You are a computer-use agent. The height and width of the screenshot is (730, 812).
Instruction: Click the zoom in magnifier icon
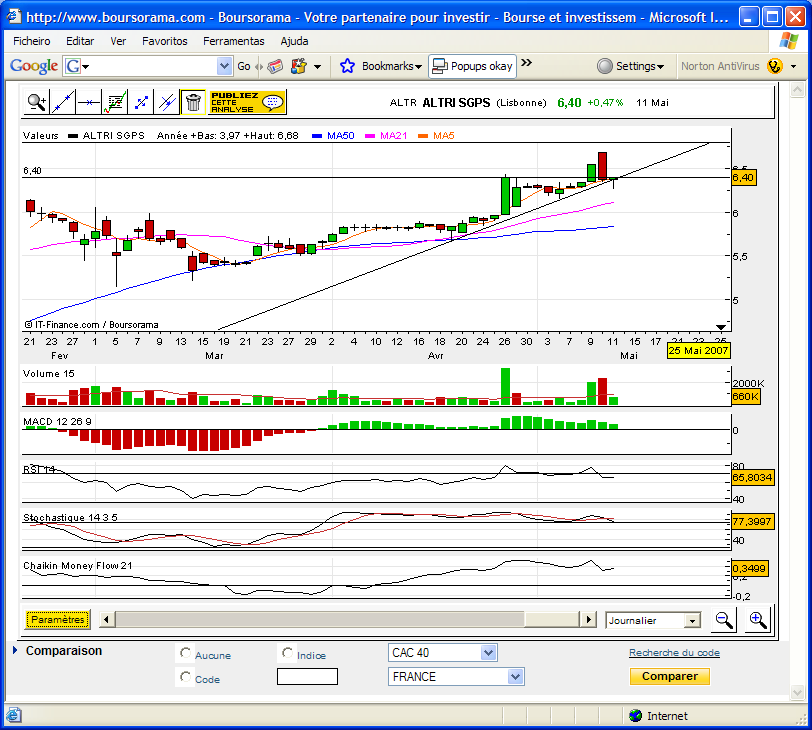point(757,619)
